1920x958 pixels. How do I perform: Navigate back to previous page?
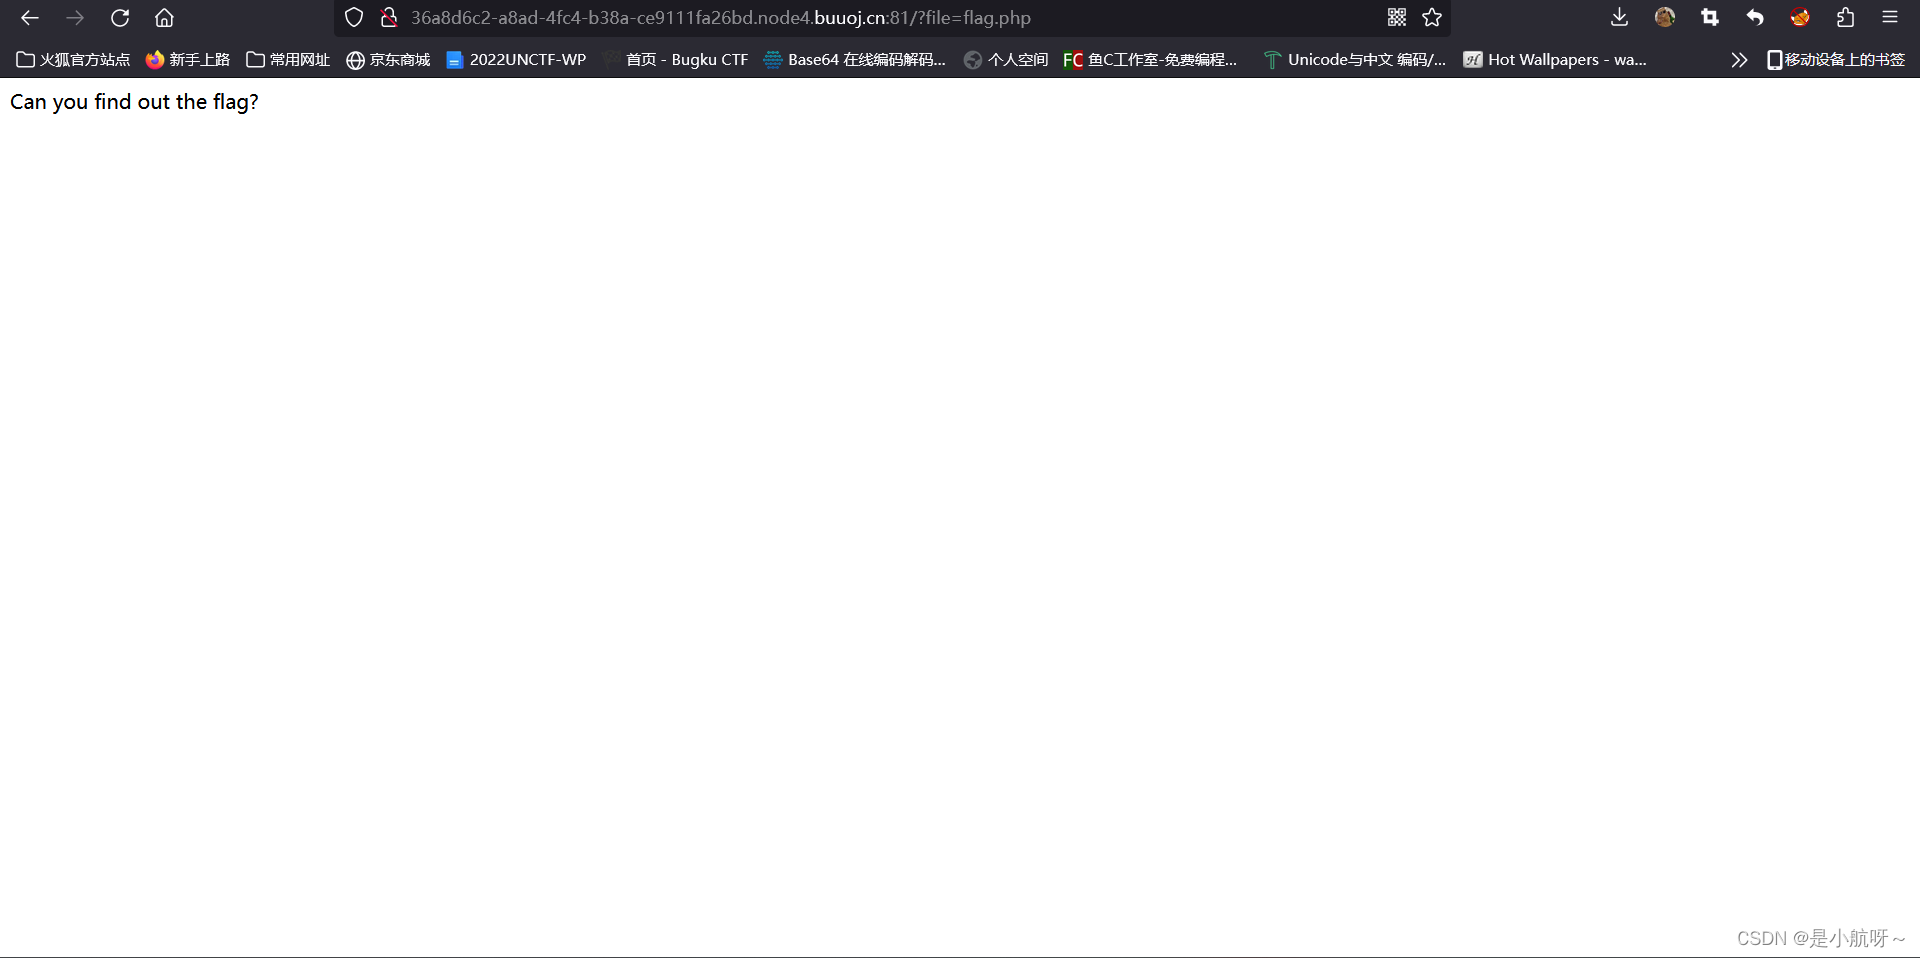point(29,17)
